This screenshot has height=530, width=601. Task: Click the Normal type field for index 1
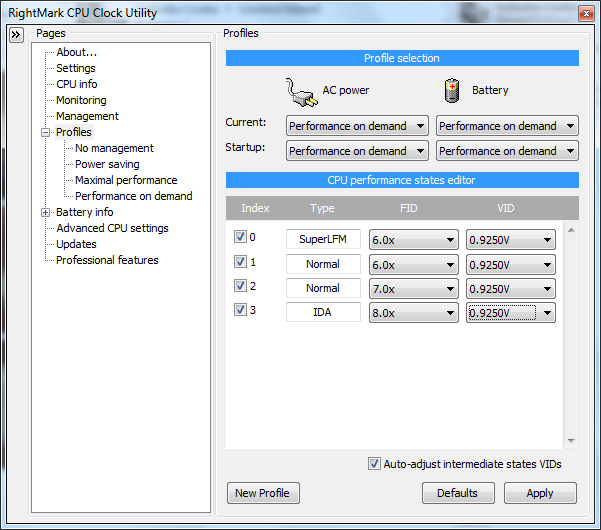pyautogui.click(x=323, y=264)
